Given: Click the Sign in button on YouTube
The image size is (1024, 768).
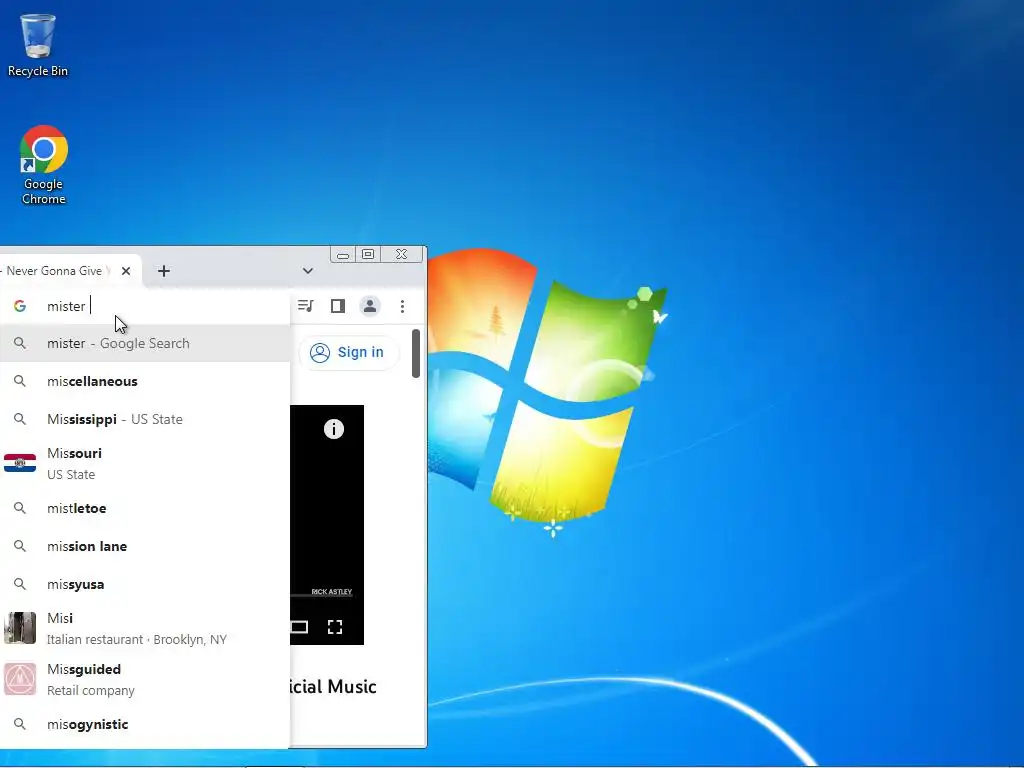Looking at the screenshot, I should [348, 353].
